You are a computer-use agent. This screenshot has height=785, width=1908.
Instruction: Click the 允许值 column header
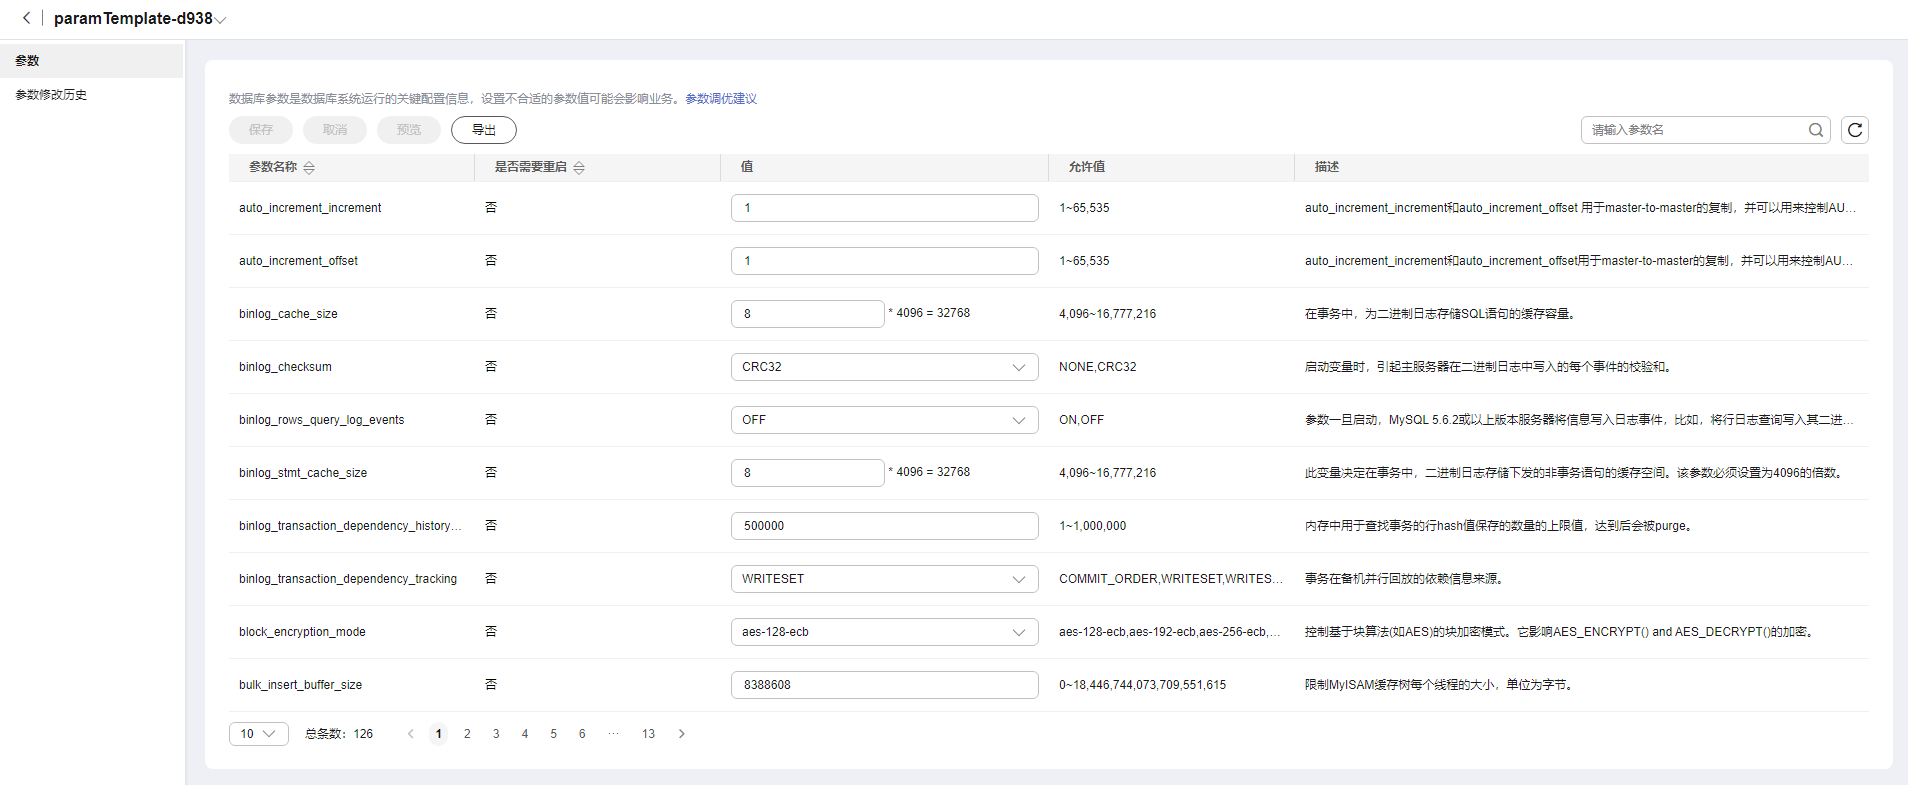click(x=1087, y=167)
